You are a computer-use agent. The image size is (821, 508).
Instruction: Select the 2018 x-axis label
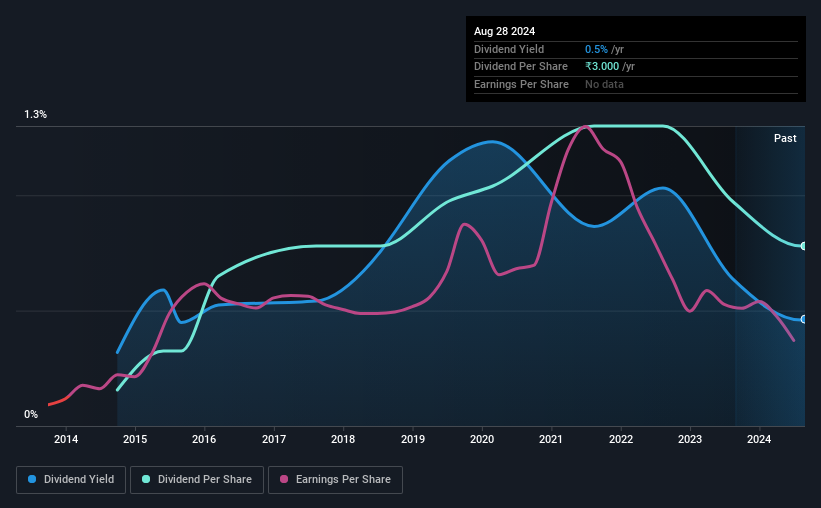coord(343,439)
